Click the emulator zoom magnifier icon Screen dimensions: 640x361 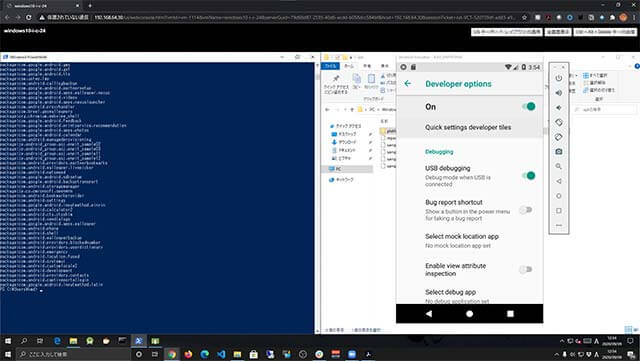[559, 166]
